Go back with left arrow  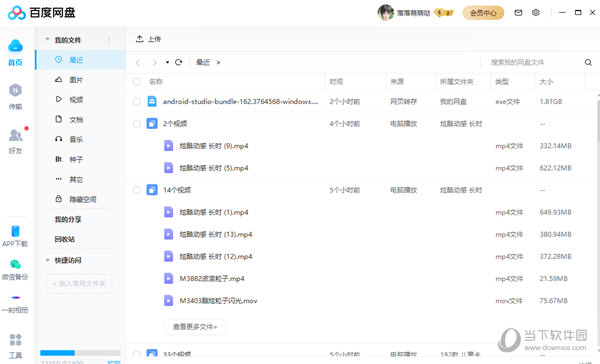138,62
